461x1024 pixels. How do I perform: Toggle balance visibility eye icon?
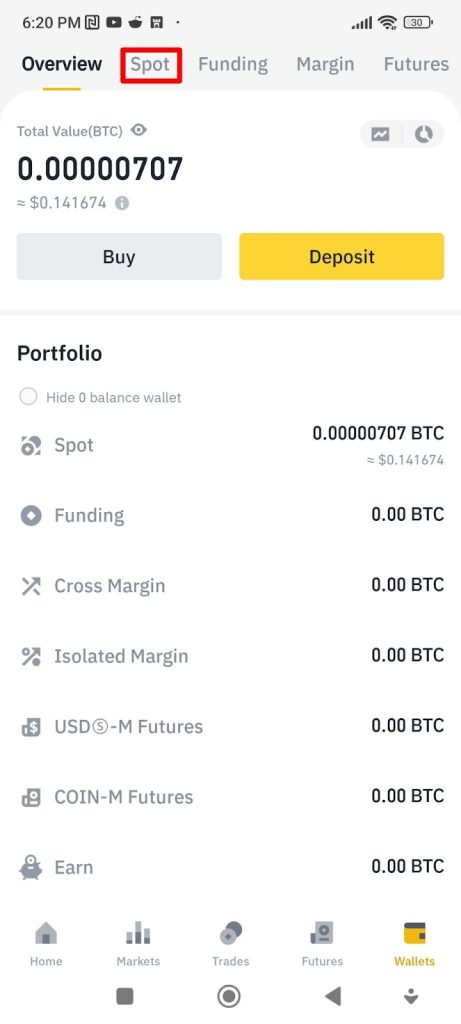tap(138, 130)
